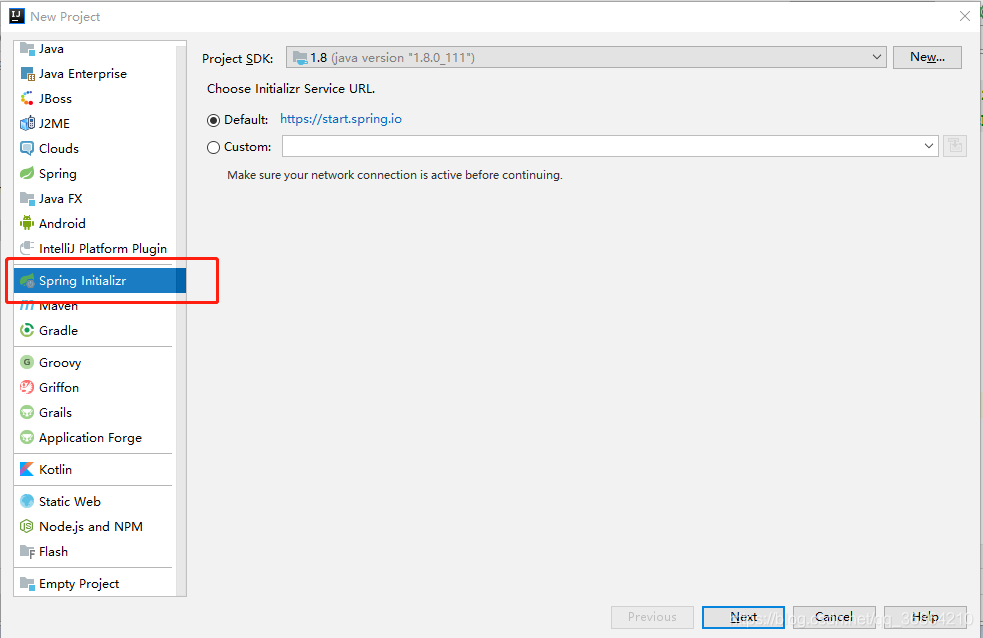Choose the Android project type
The height and width of the screenshot is (638, 983).
(95, 223)
